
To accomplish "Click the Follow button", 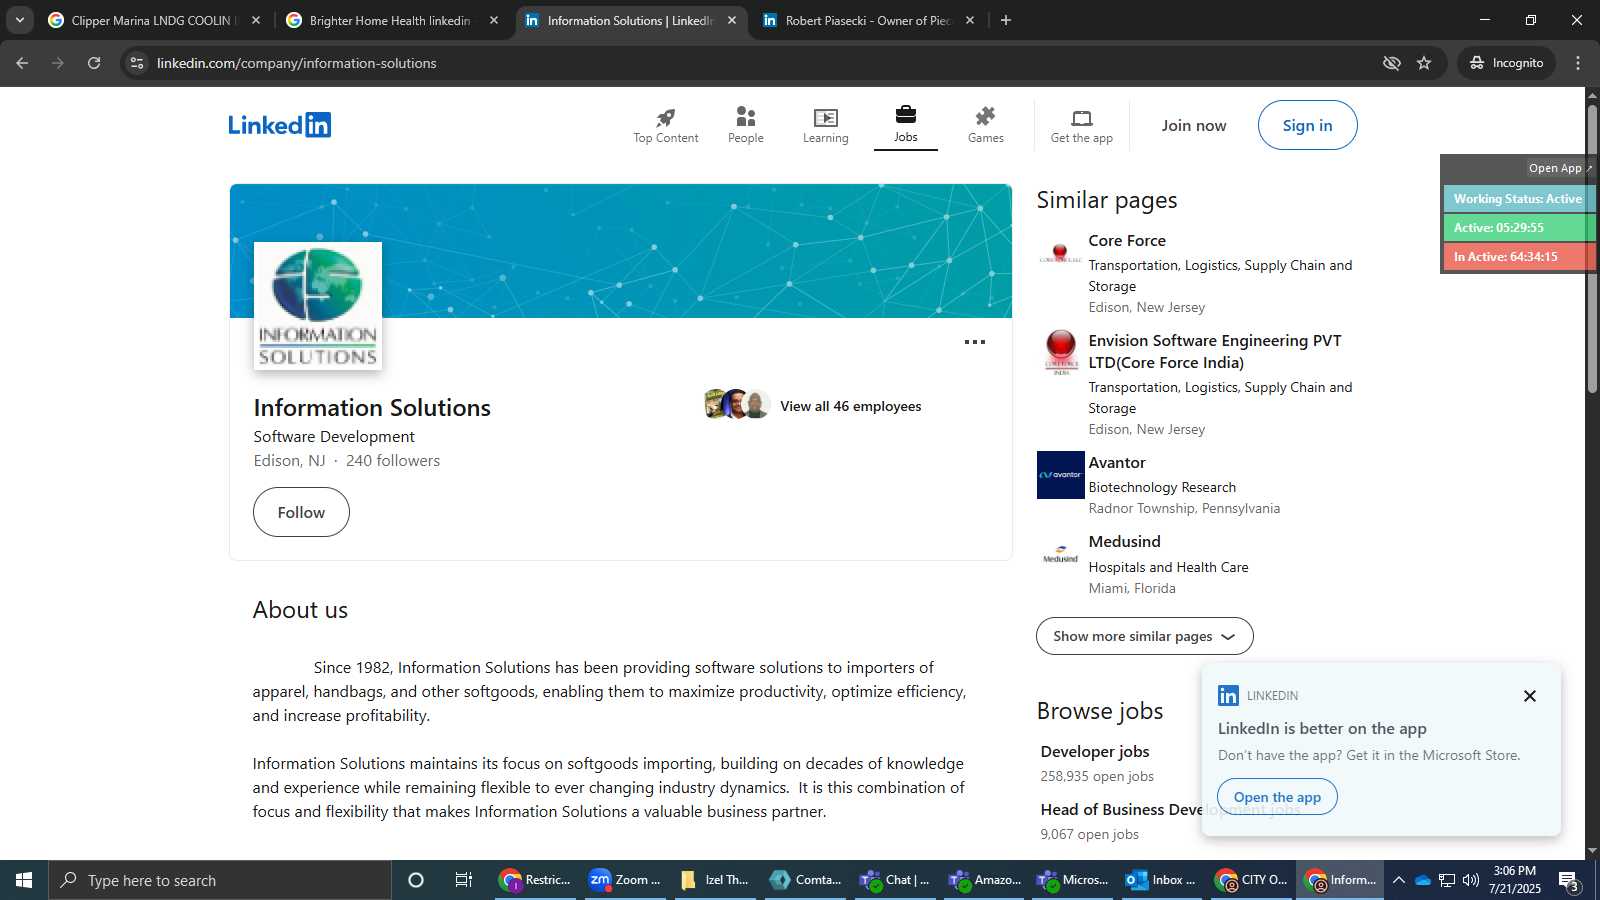I will [x=301, y=512].
